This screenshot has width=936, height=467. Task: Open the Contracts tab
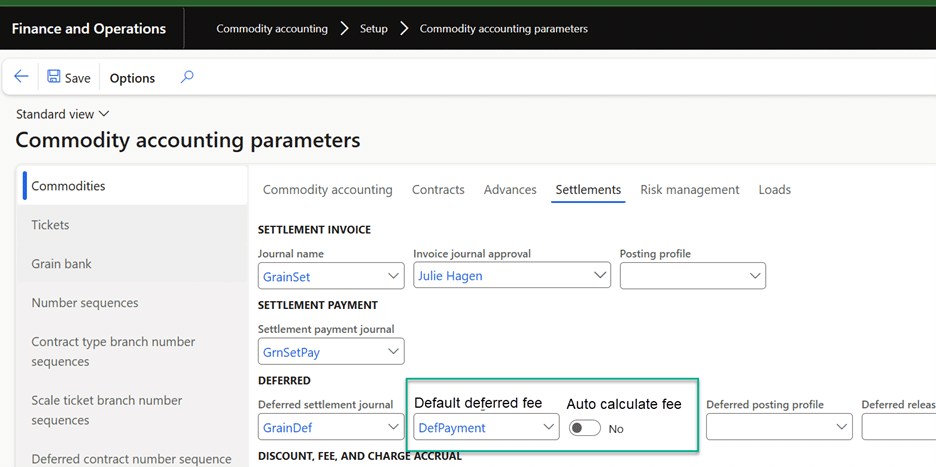pos(438,190)
